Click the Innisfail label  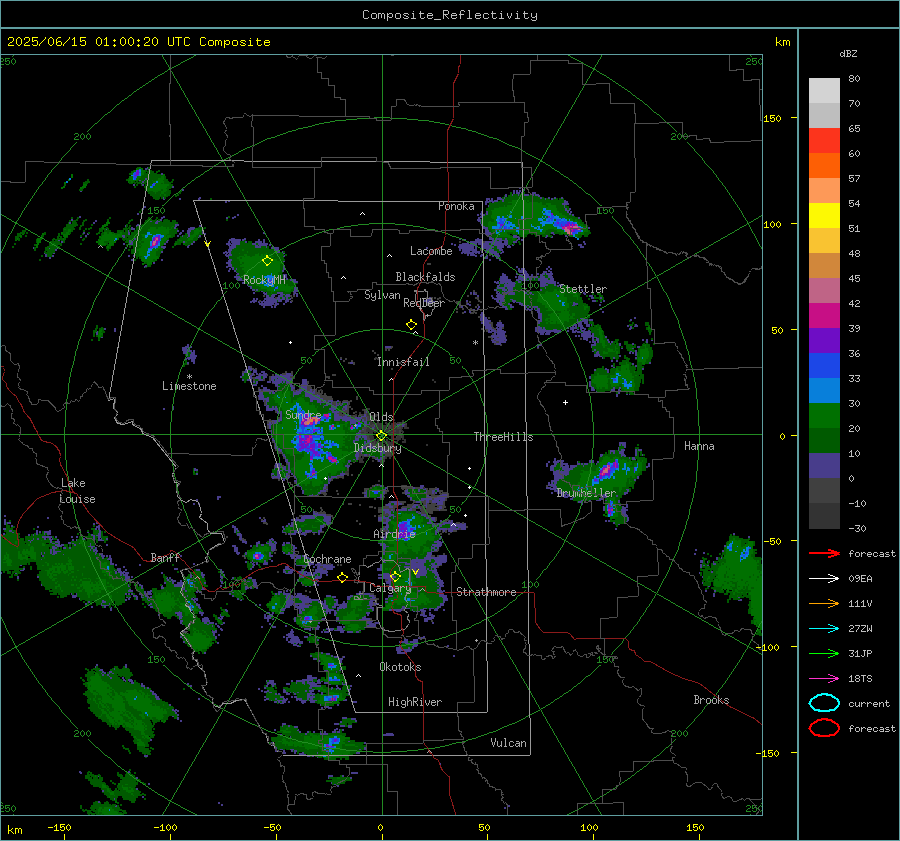pyautogui.click(x=403, y=362)
